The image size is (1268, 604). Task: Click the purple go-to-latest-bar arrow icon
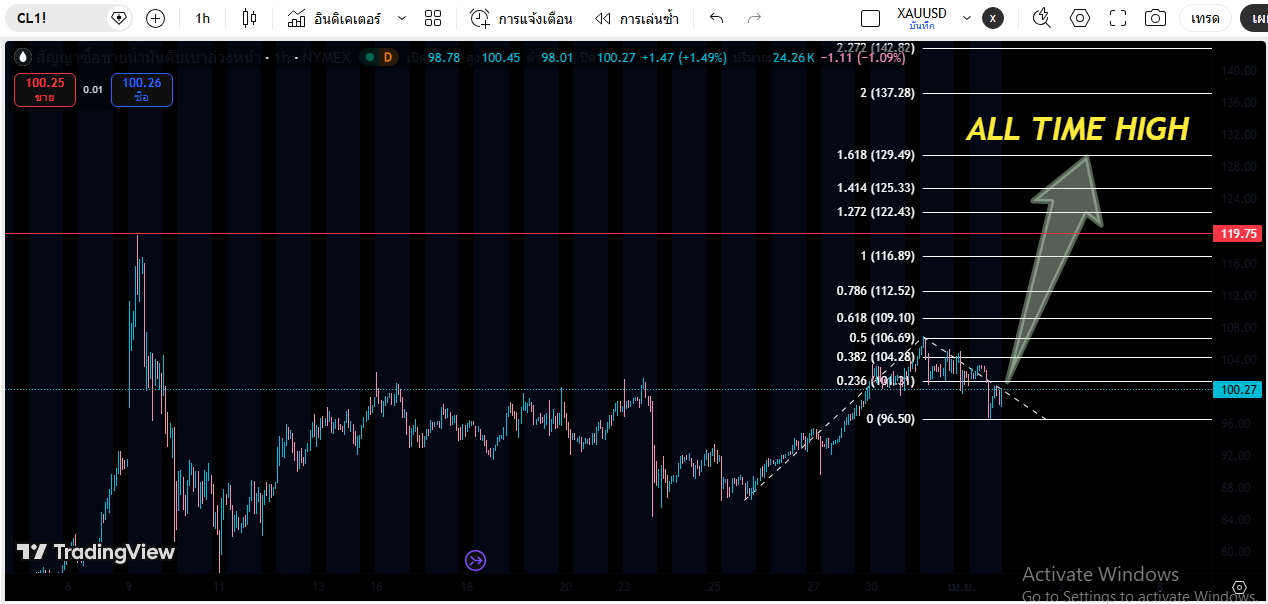click(x=476, y=560)
